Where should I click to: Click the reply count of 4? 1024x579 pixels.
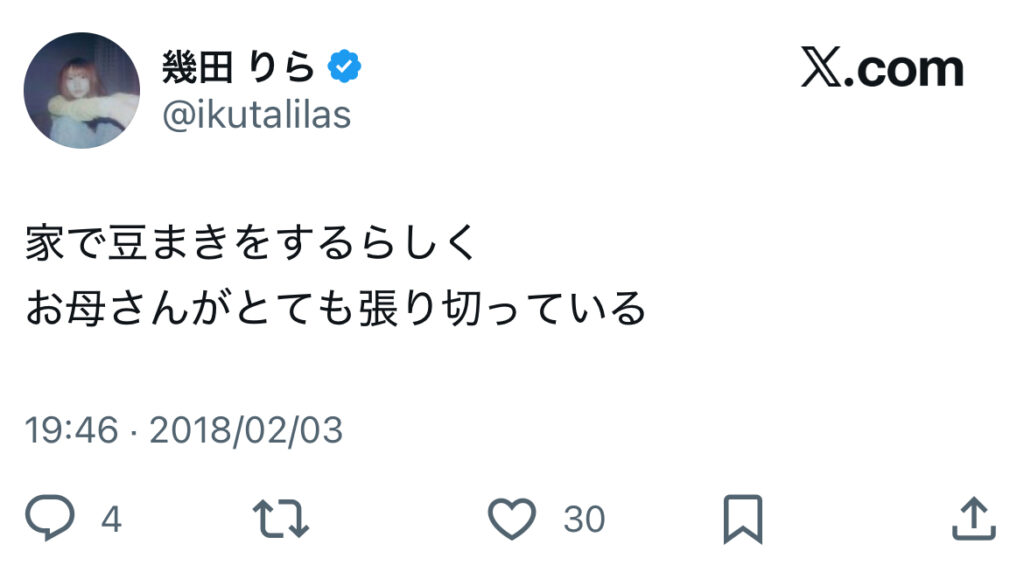[x=111, y=519]
